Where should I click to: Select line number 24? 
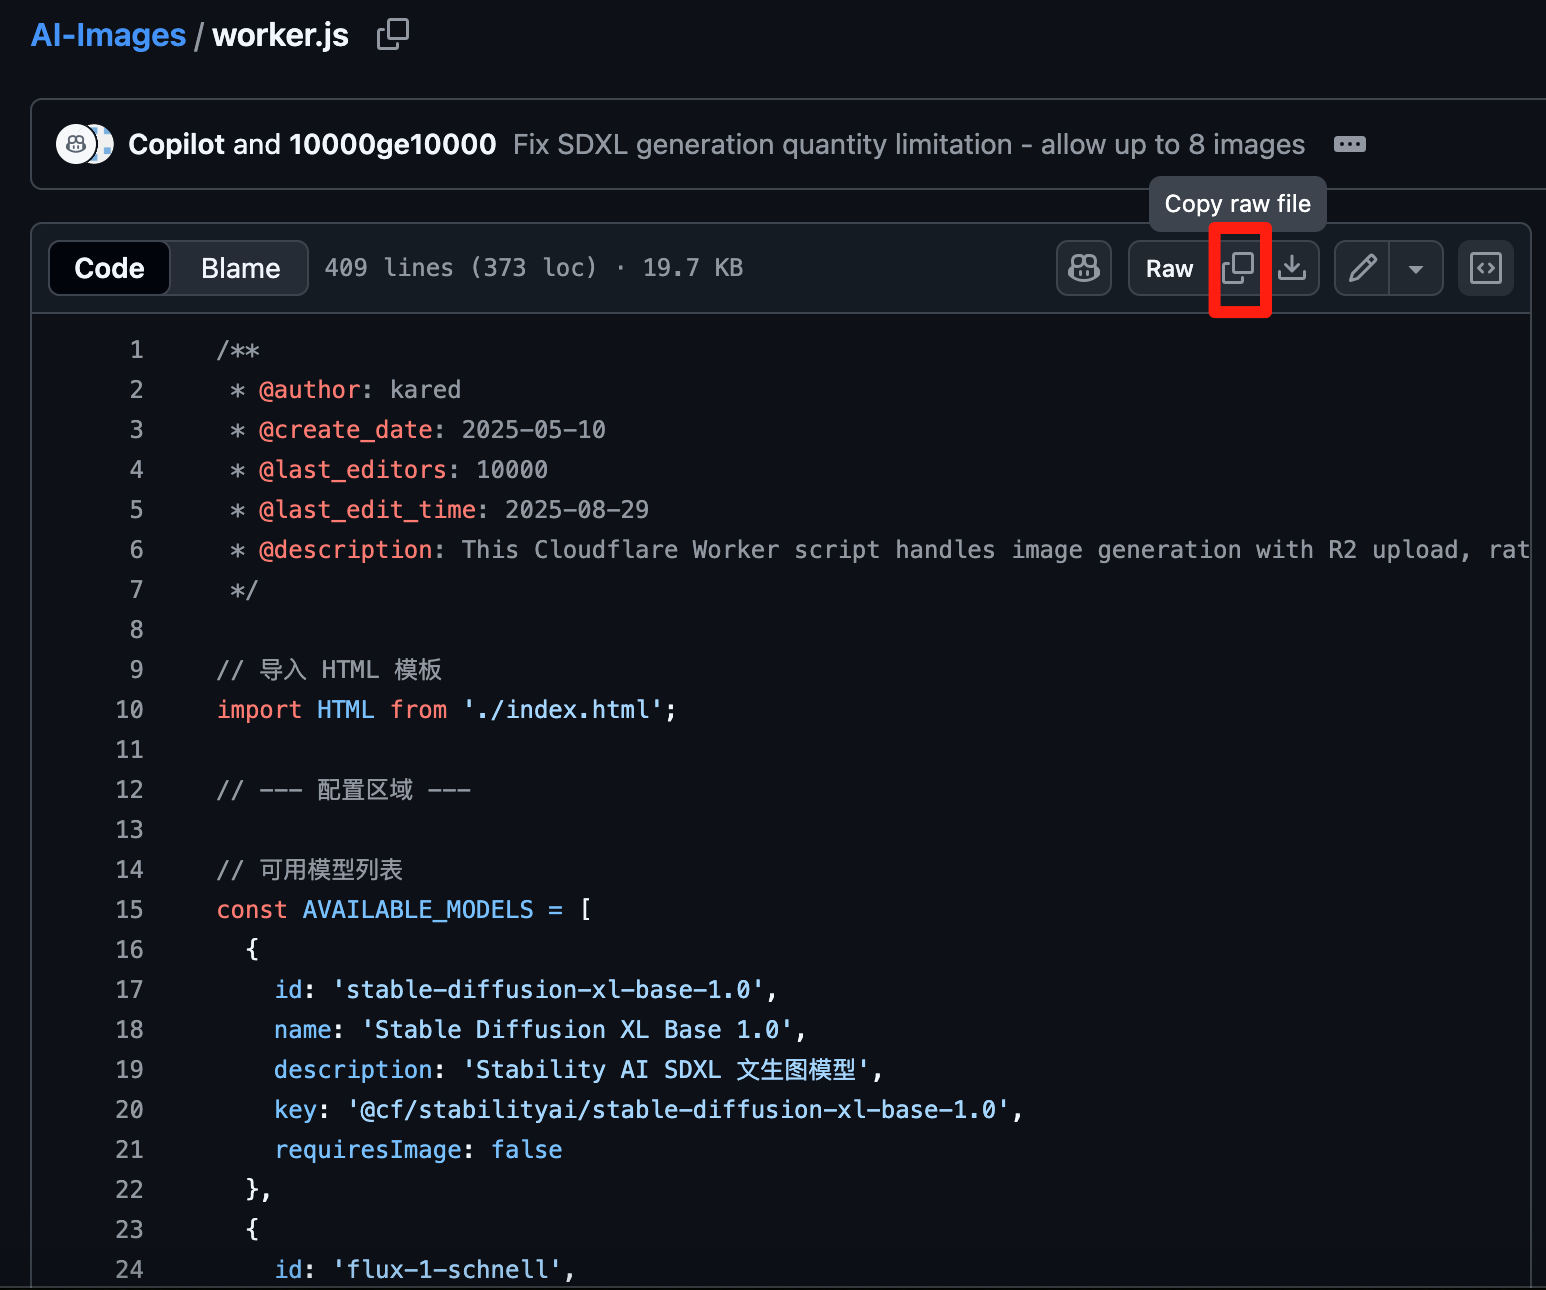pos(130,1270)
